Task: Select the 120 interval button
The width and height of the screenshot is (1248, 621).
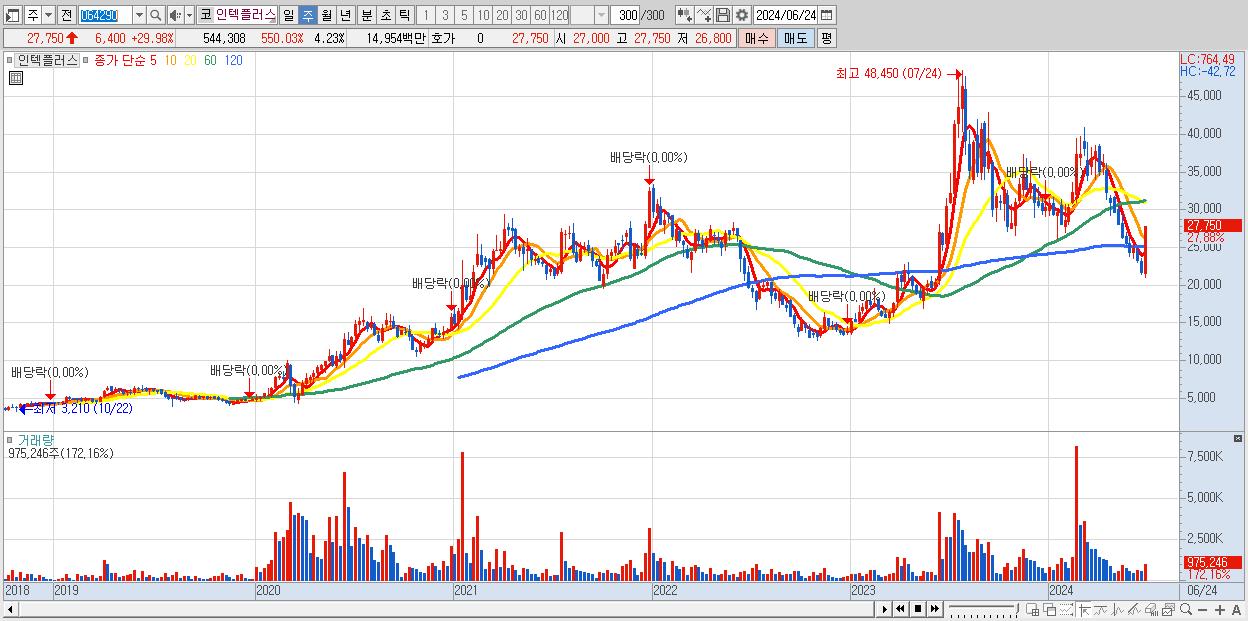Action: click(560, 15)
